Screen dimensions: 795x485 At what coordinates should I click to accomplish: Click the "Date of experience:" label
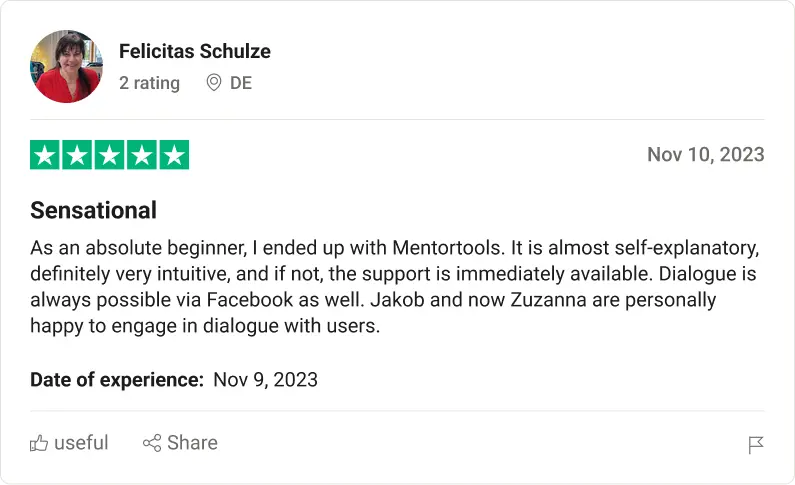click(117, 379)
